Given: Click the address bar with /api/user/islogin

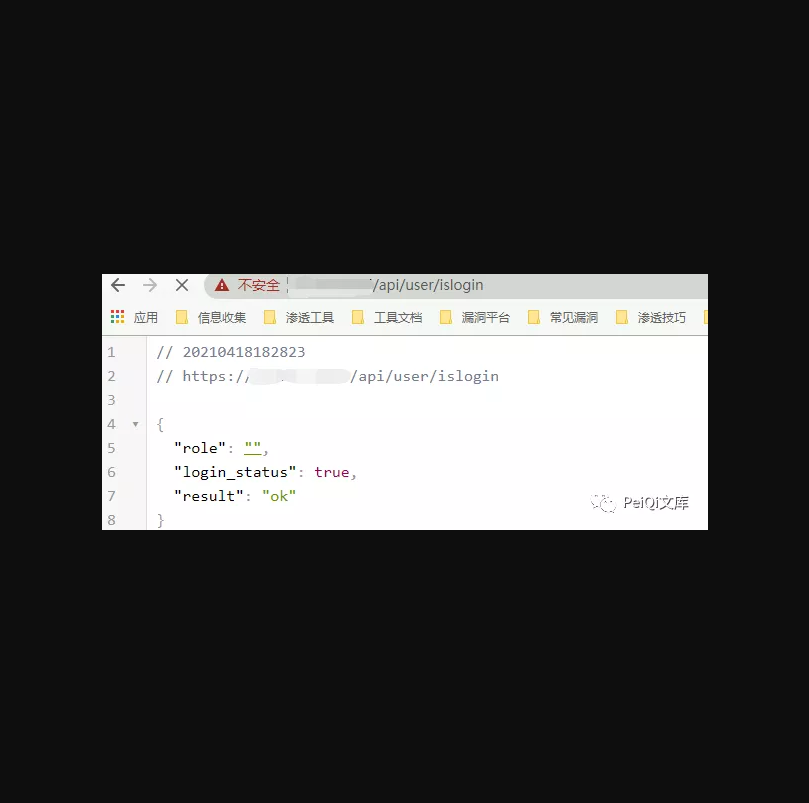Looking at the screenshot, I should tap(456, 286).
